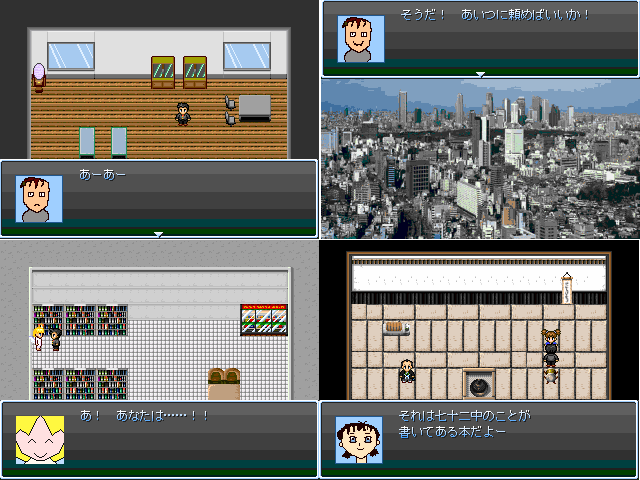Image resolution: width=640 pixels, height=480 pixels.
Task: Click the right wall window above the desk
Action: pos(247,56)
